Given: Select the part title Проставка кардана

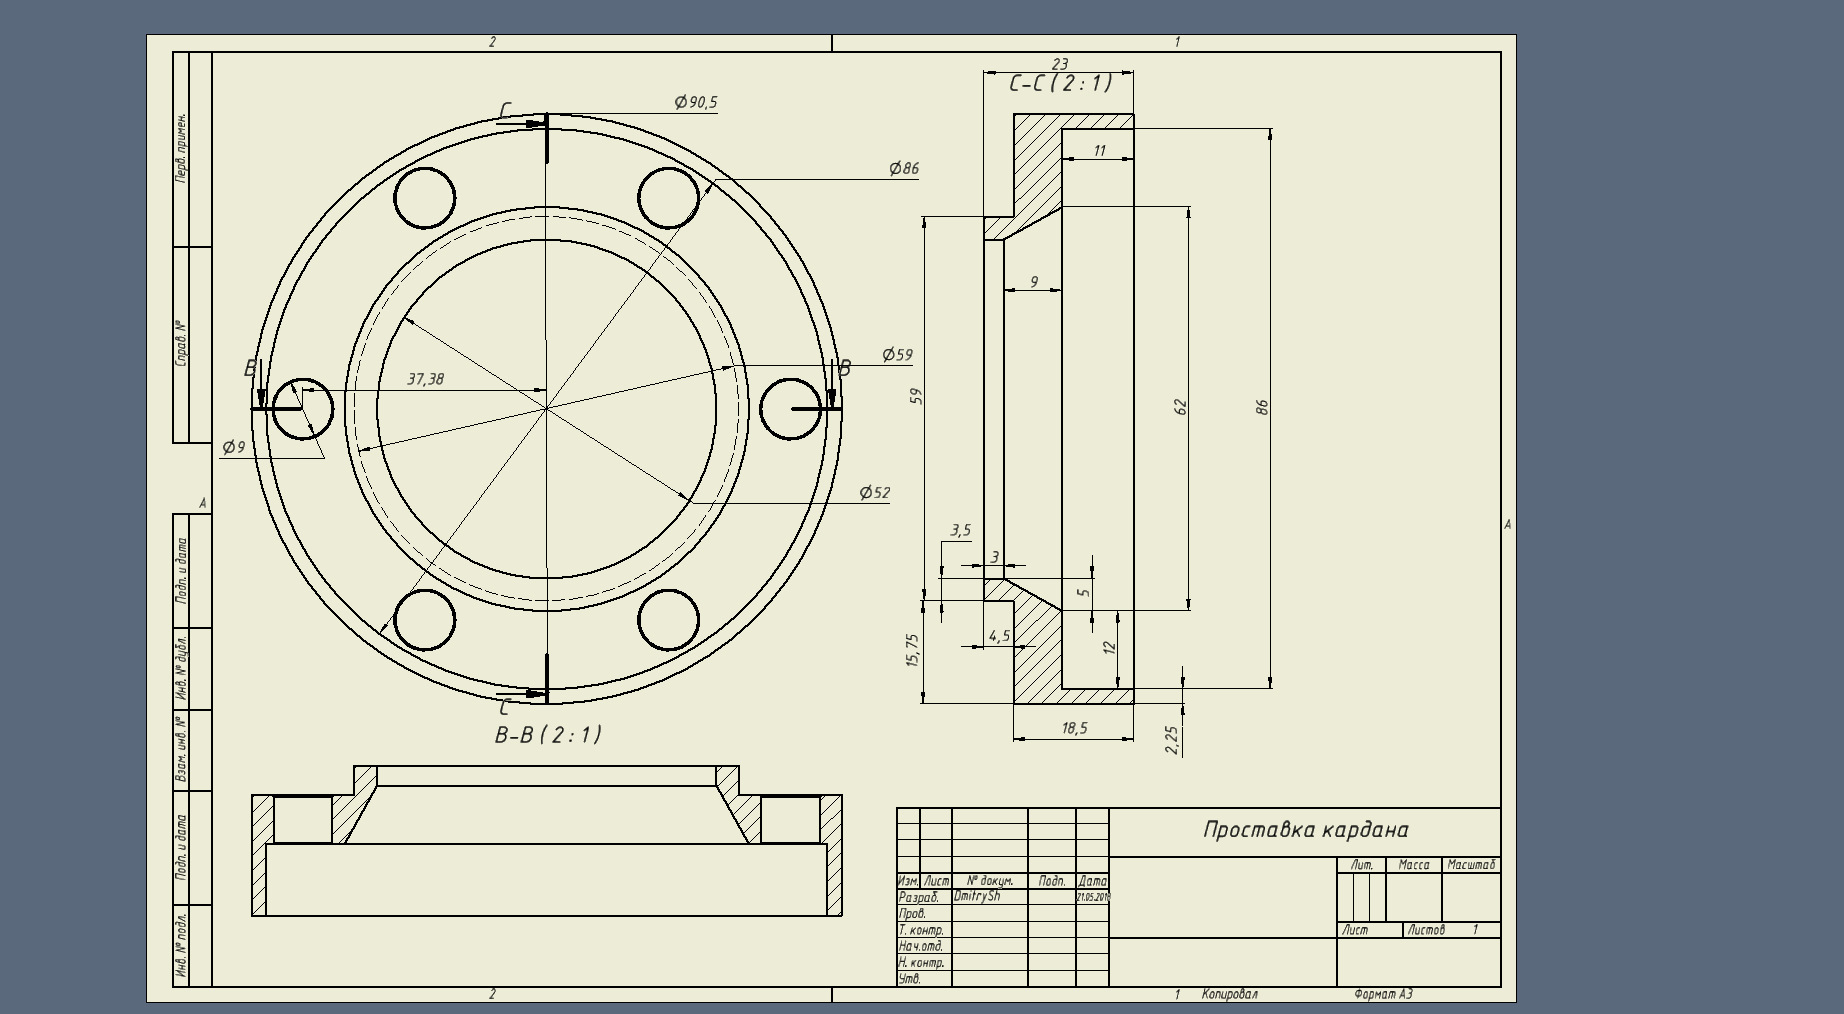Looking at the screenshot, I should [1305, 830].
